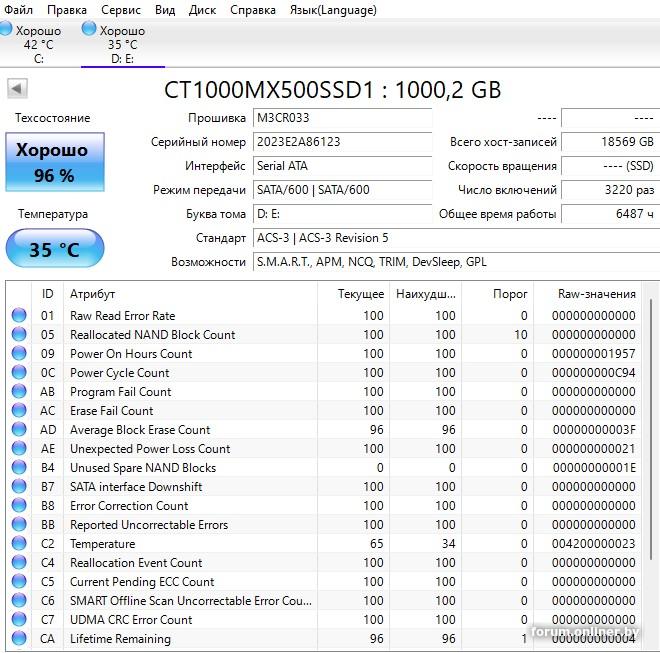Select the Reallocated NAND Block Count row
The width and height of the screenshot is (660, 653).
coord(152,335)
